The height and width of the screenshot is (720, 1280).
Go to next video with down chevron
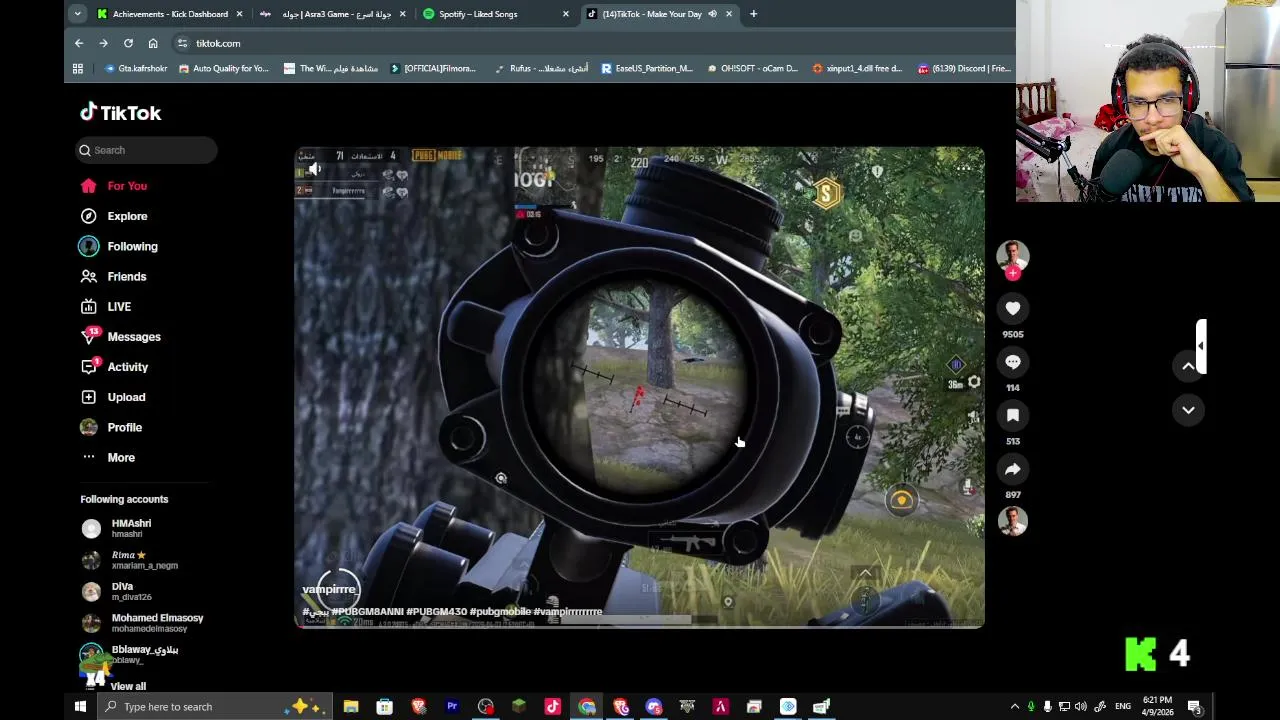[x=1188, y=410]
